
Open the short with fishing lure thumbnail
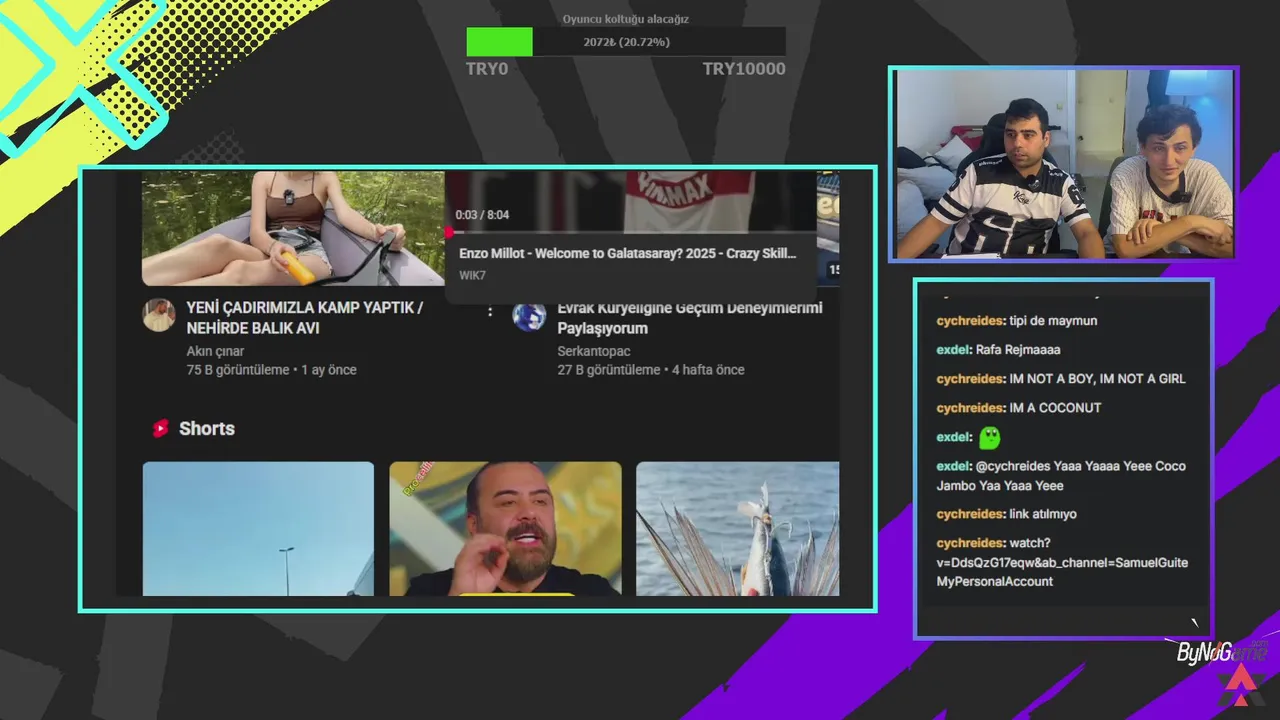(737, 528)
